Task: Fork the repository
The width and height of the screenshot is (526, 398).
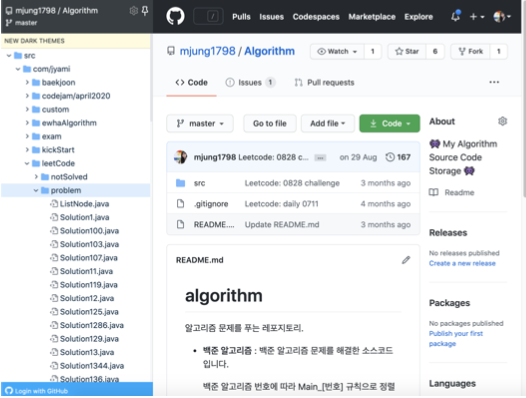Action: 471,51
